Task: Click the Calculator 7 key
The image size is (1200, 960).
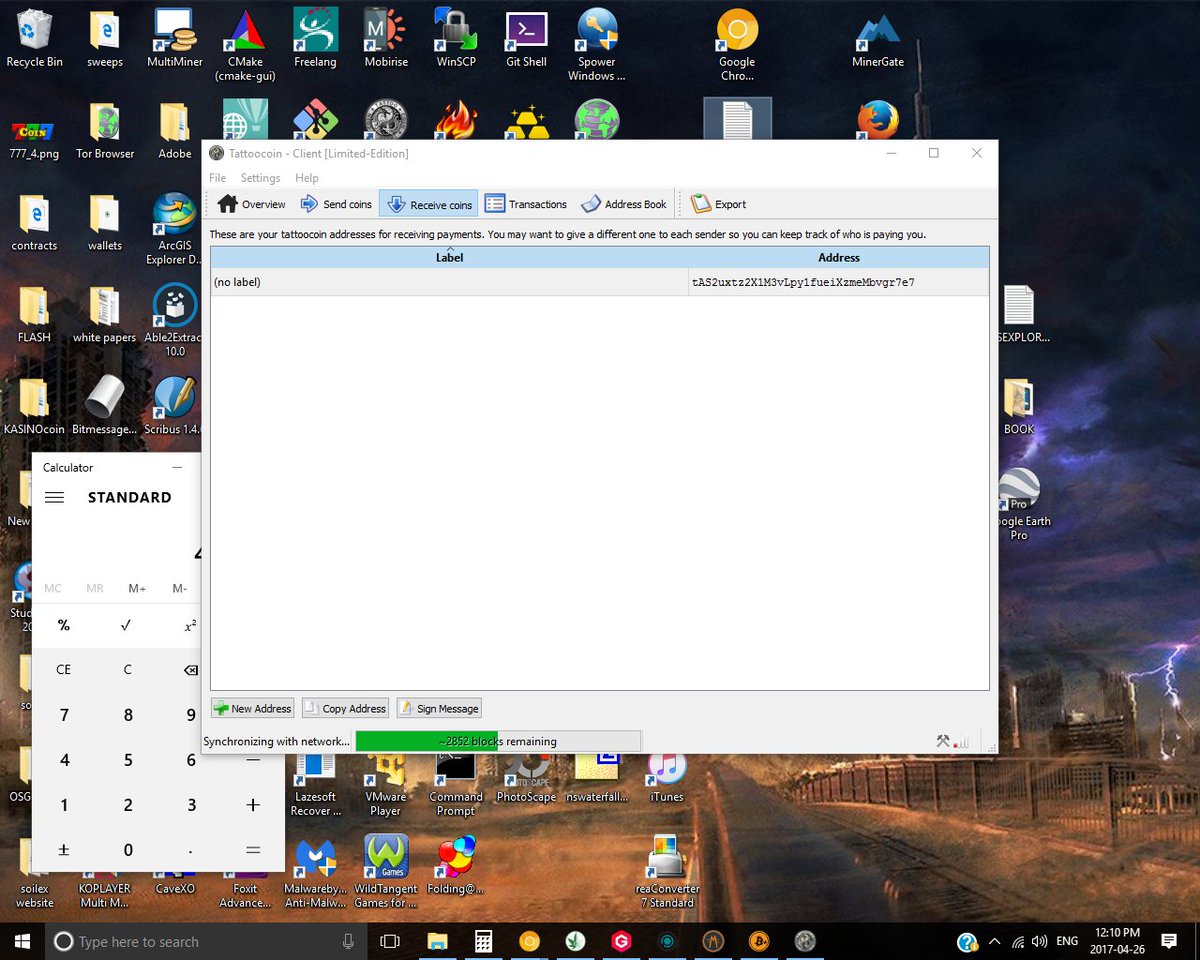Action: tap(64, 715)
